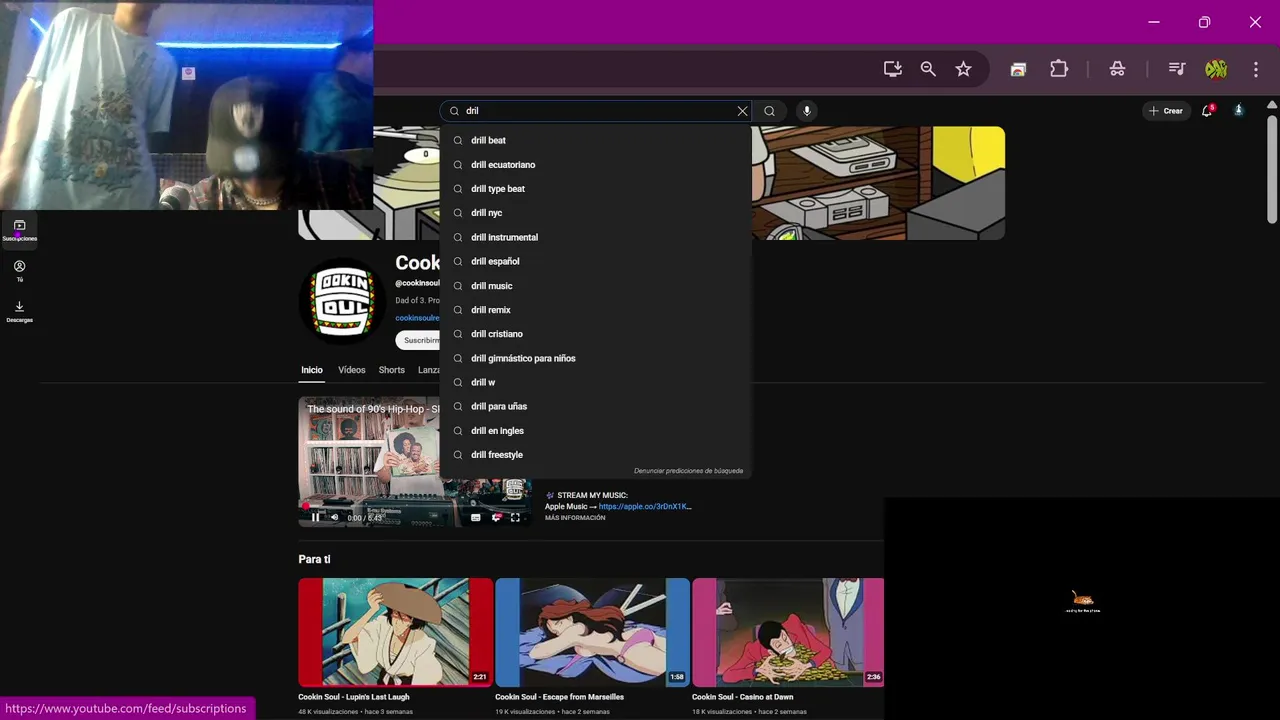Mute the featured video volume

(334, 518)
